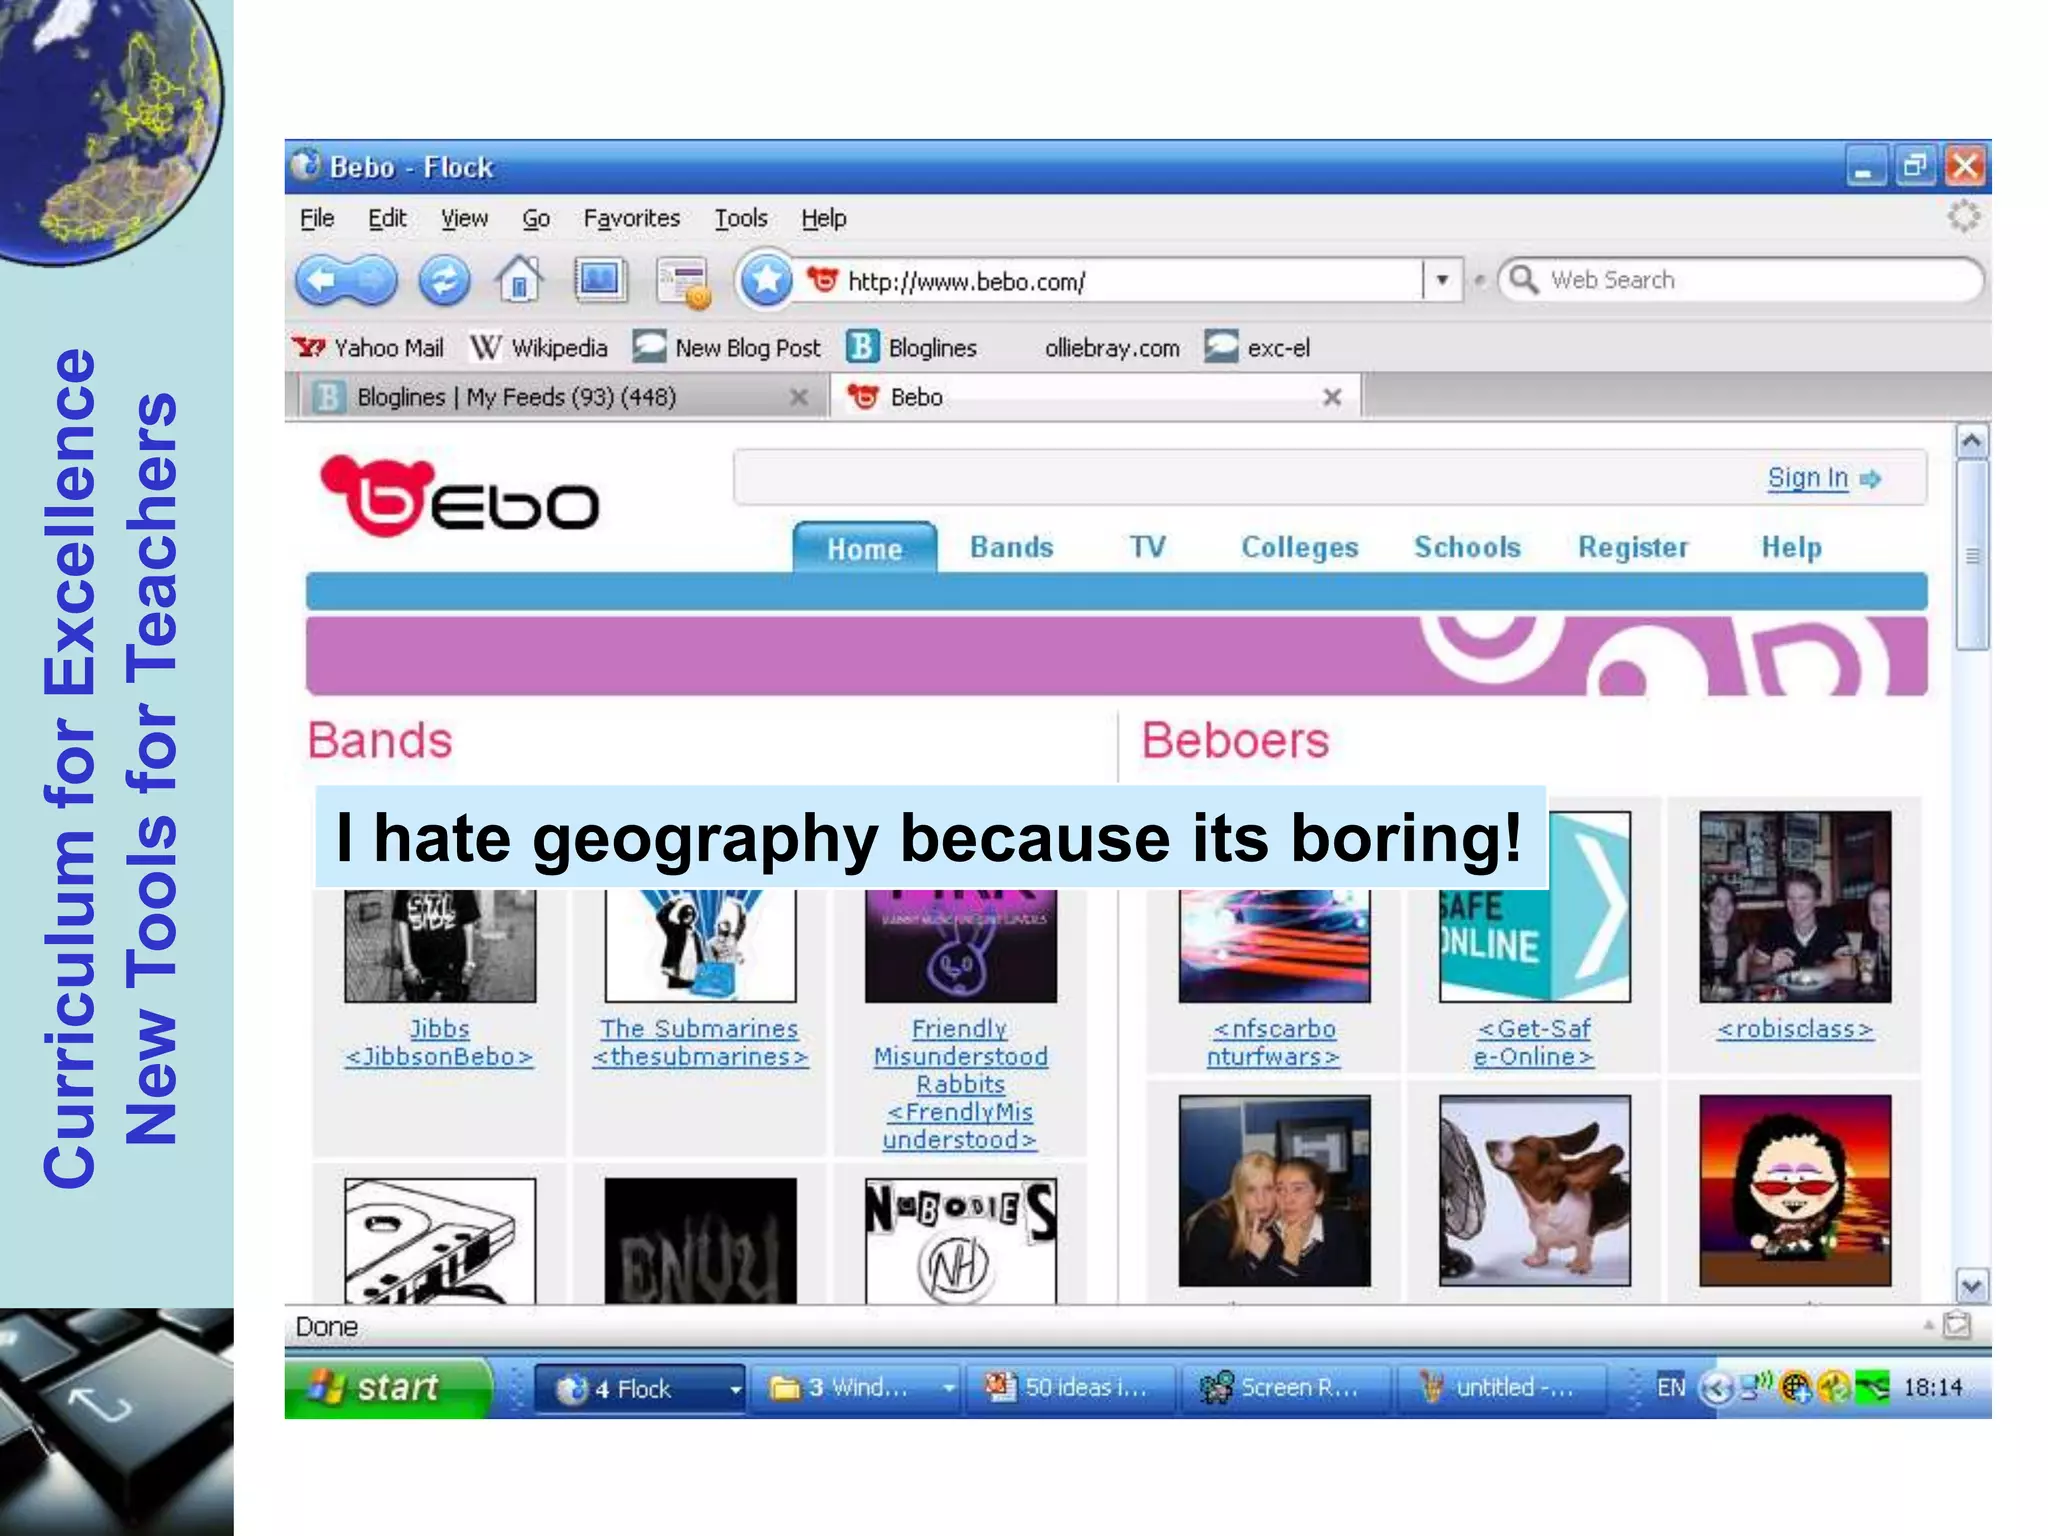Open the exc-el bookmark
The height and width of the screenshot is (1536, 2048).
pos(1257,347)
